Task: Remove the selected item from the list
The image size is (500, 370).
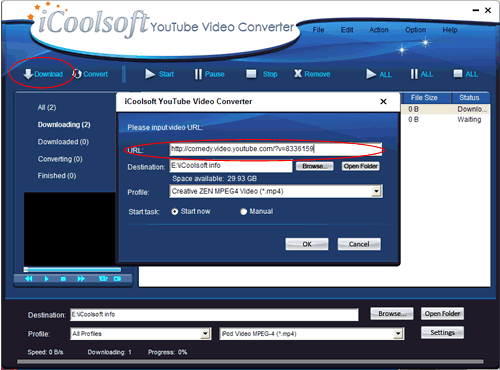Action: point(312,74)
